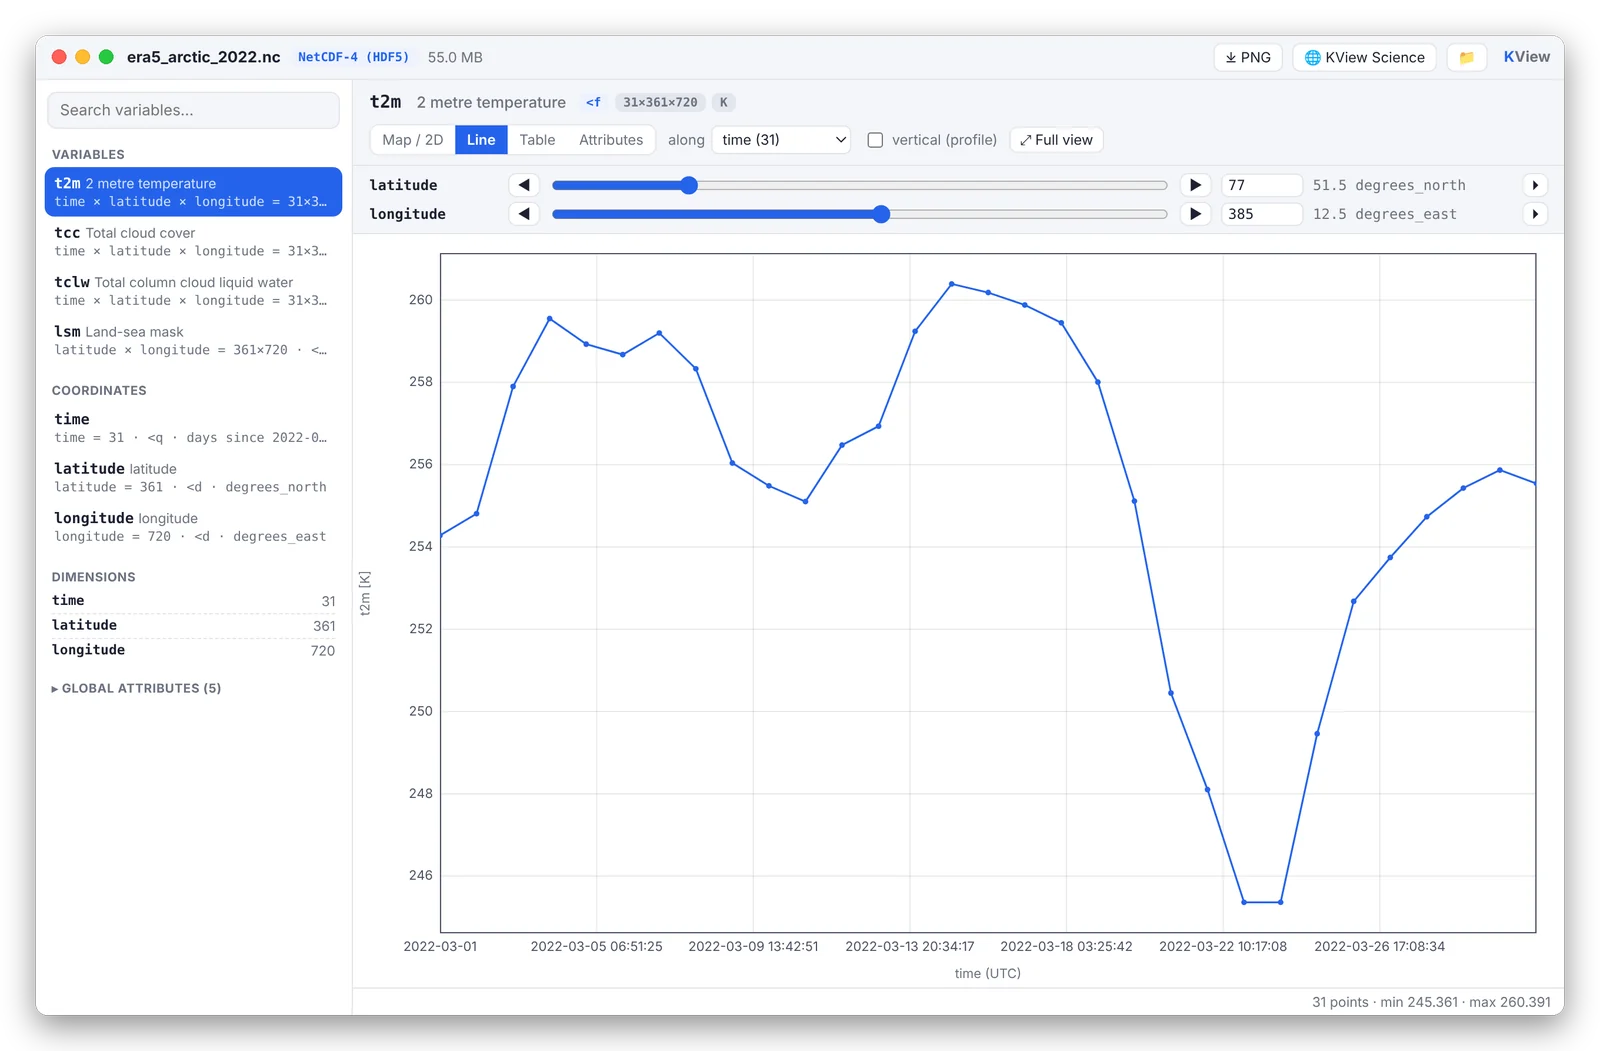Click the latitude index field 77

[1262, 185]
